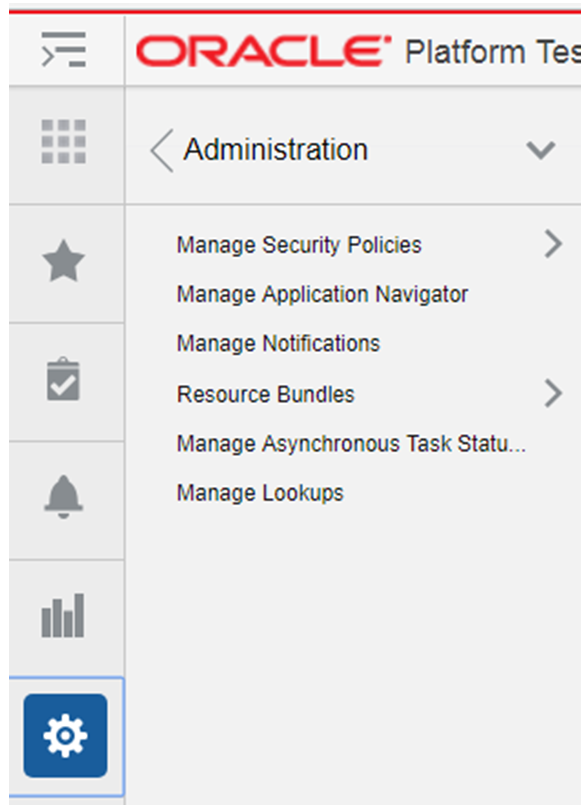Open Manage Notifications
The height and width of the screenshot is (809, 586).
point(280,343)
